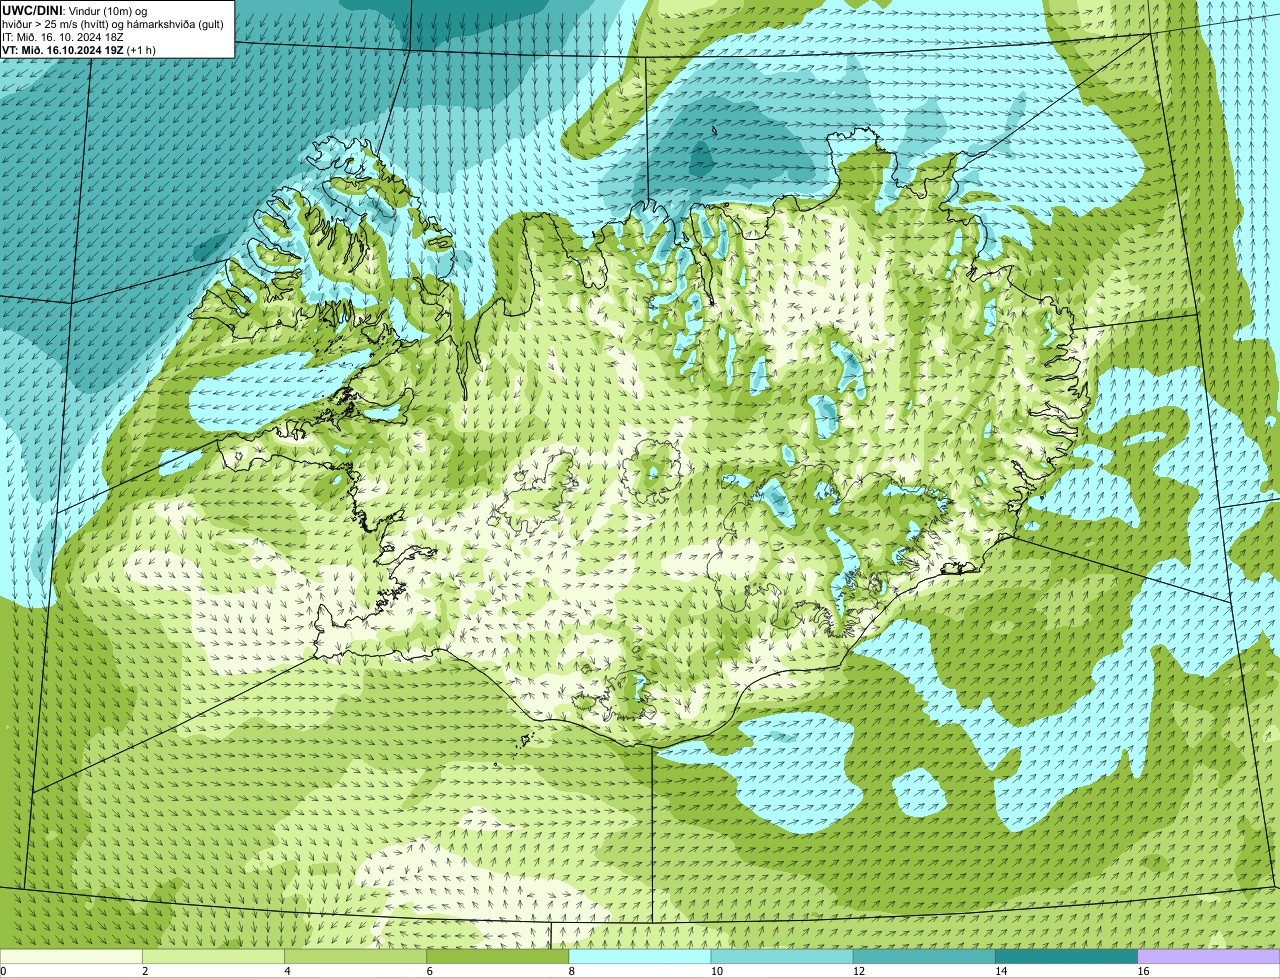Viewport: 1280px width, 978px height.
Task: Click the '4' label on the color scale
Action: 287,971
